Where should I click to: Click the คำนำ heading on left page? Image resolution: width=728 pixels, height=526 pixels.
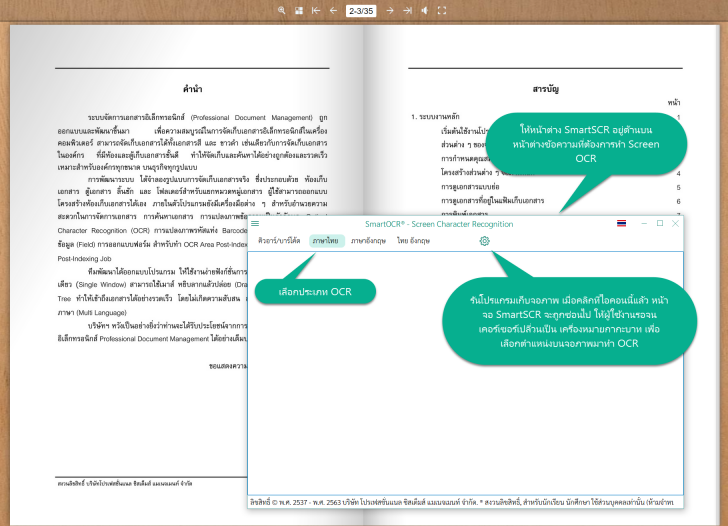192,89
